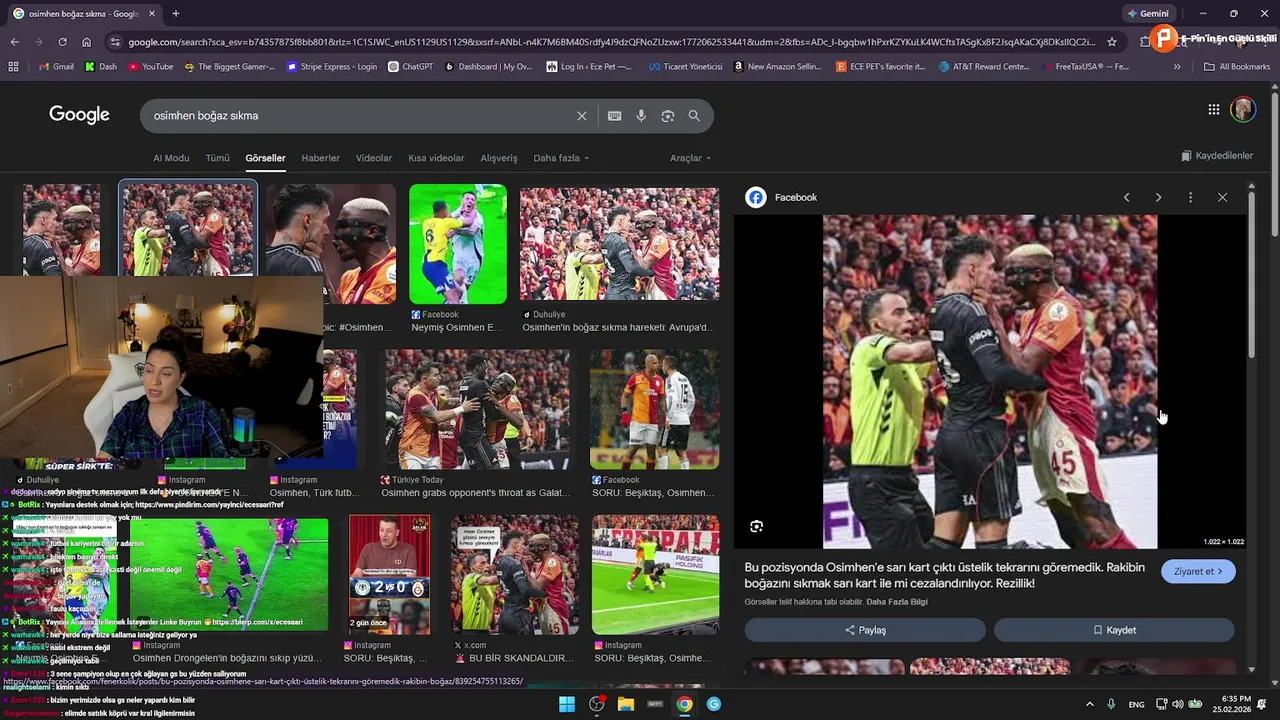Expand hidden system tray icons

pyautogui.click(x=1090, y=704)
